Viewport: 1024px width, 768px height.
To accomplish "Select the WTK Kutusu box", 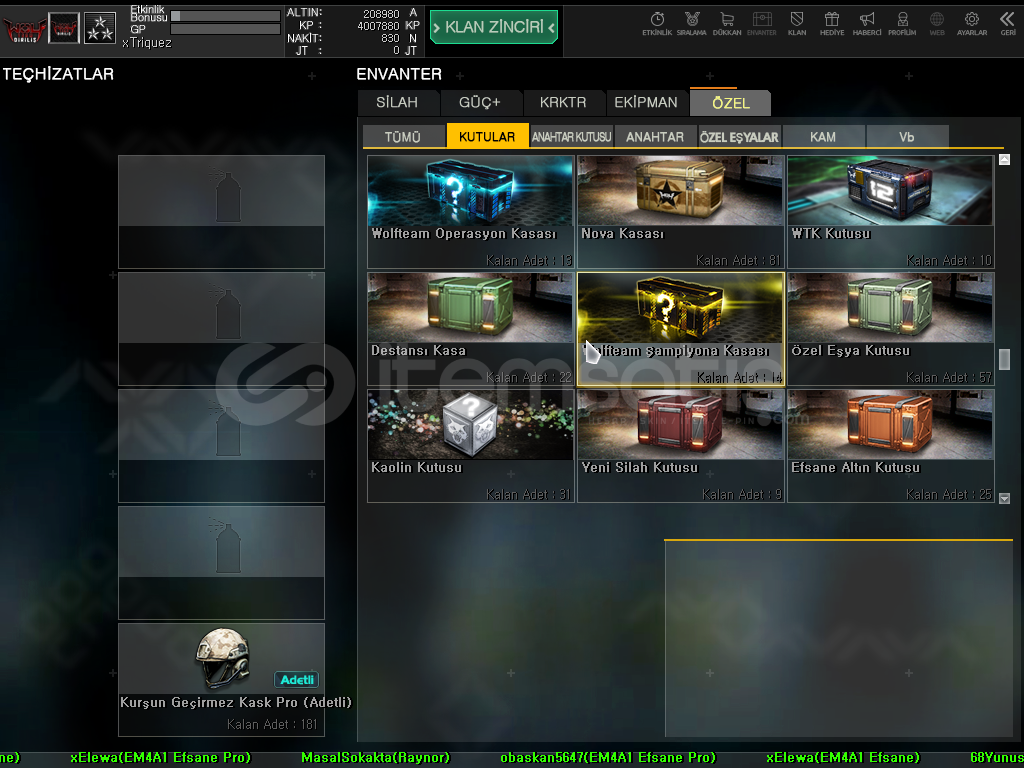I will pyautogui.click(x=891, y=212).
